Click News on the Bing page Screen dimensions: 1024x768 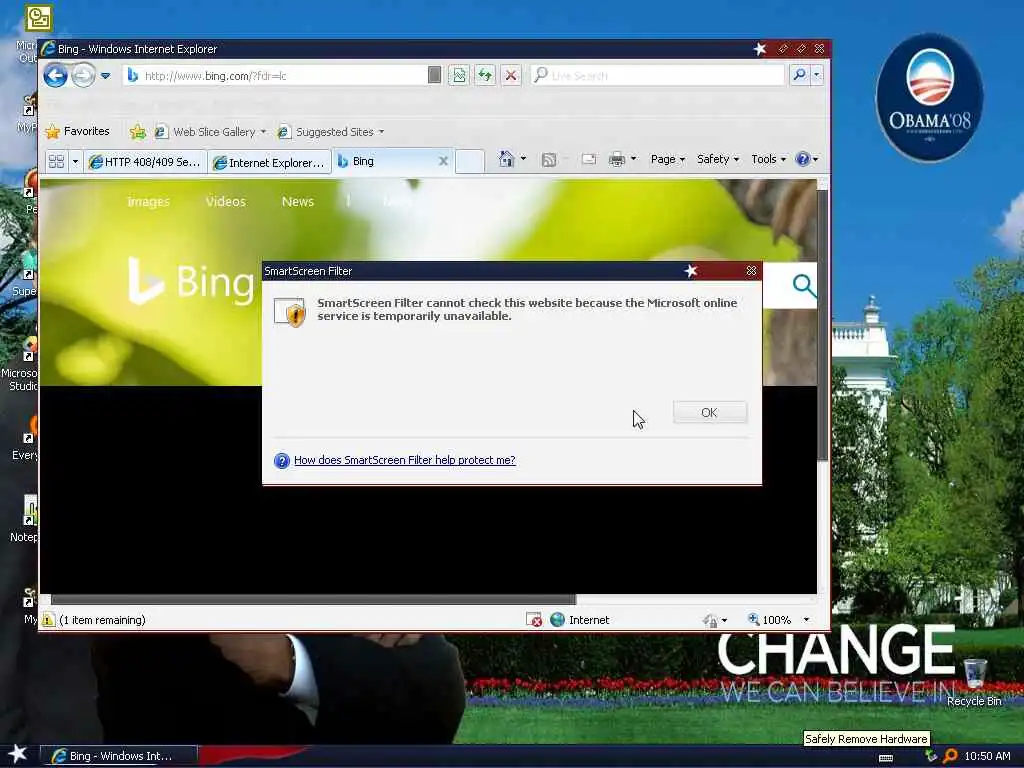[298, 202]
